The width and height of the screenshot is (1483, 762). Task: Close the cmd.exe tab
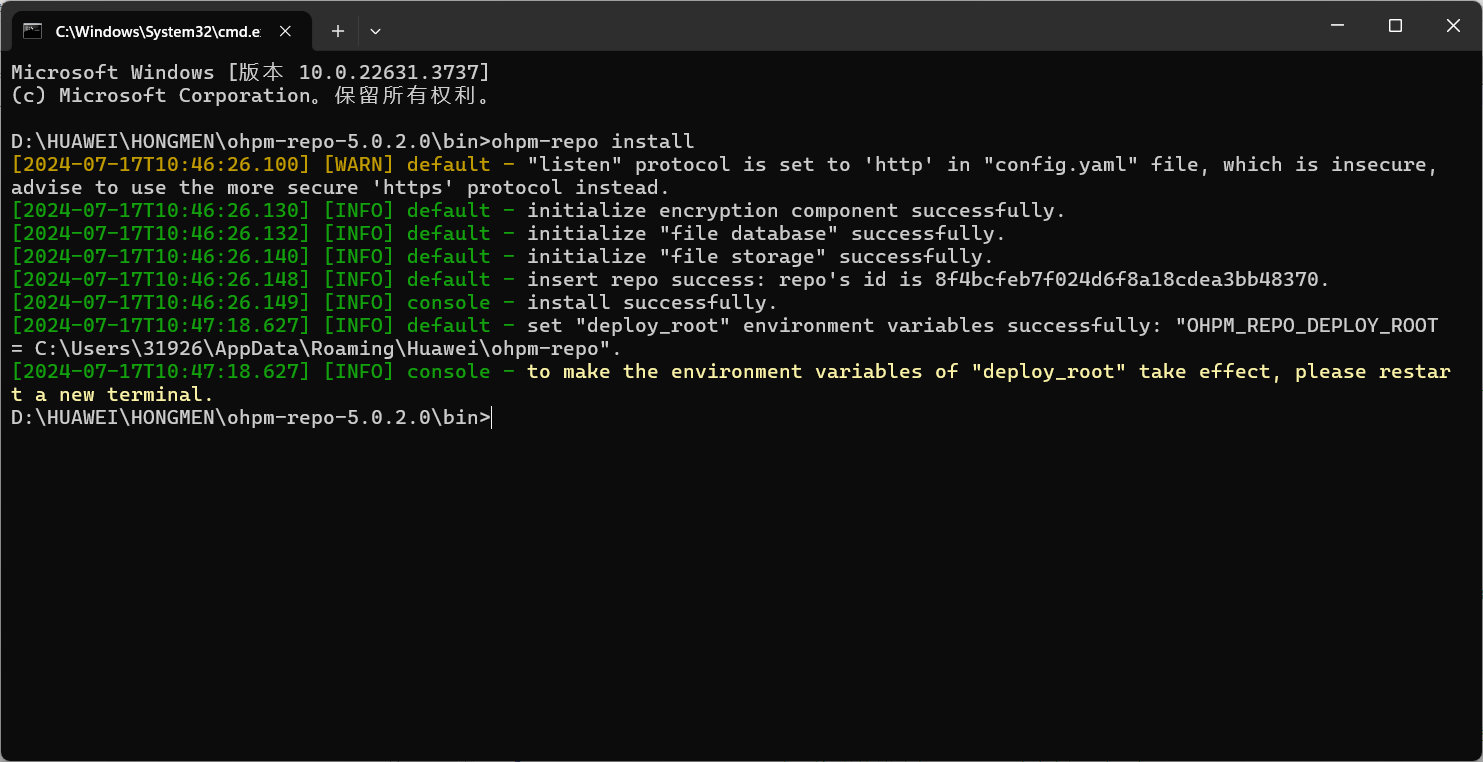pos(285,31)
